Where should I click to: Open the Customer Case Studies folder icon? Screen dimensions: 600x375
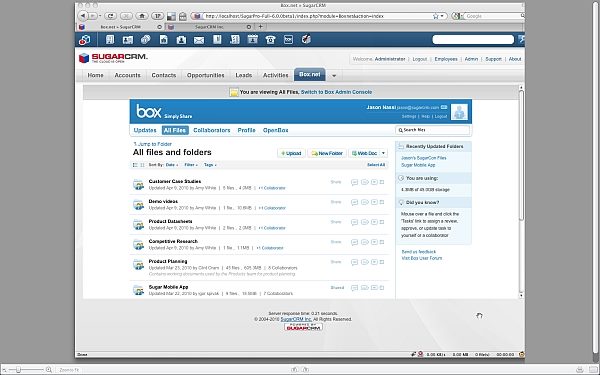click(x=138, y=184)
